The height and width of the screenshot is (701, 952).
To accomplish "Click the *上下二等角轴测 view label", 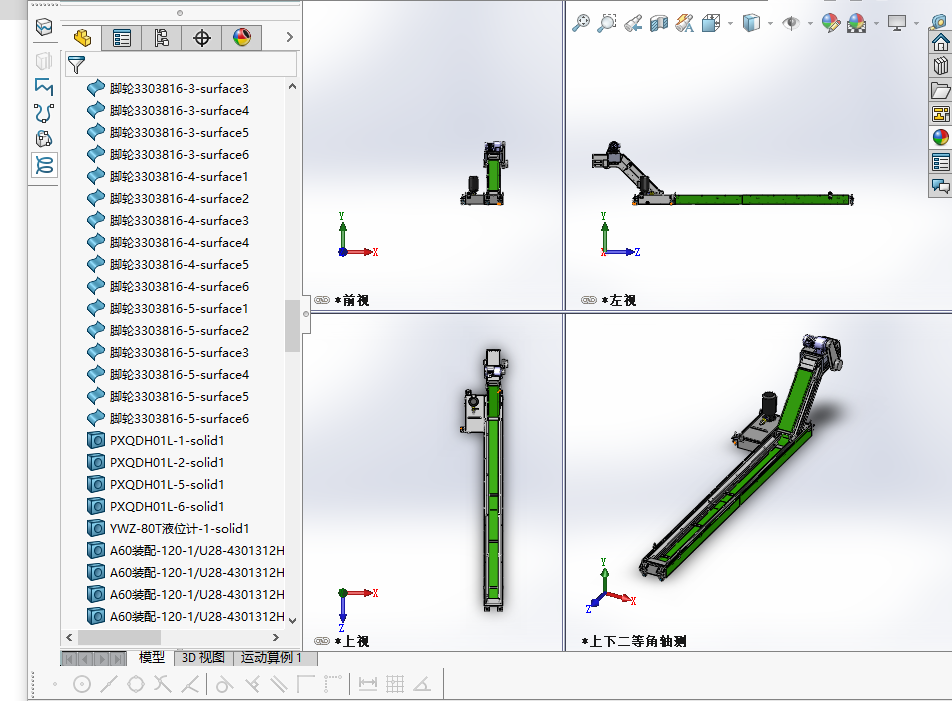I will (x=634, y=641).
